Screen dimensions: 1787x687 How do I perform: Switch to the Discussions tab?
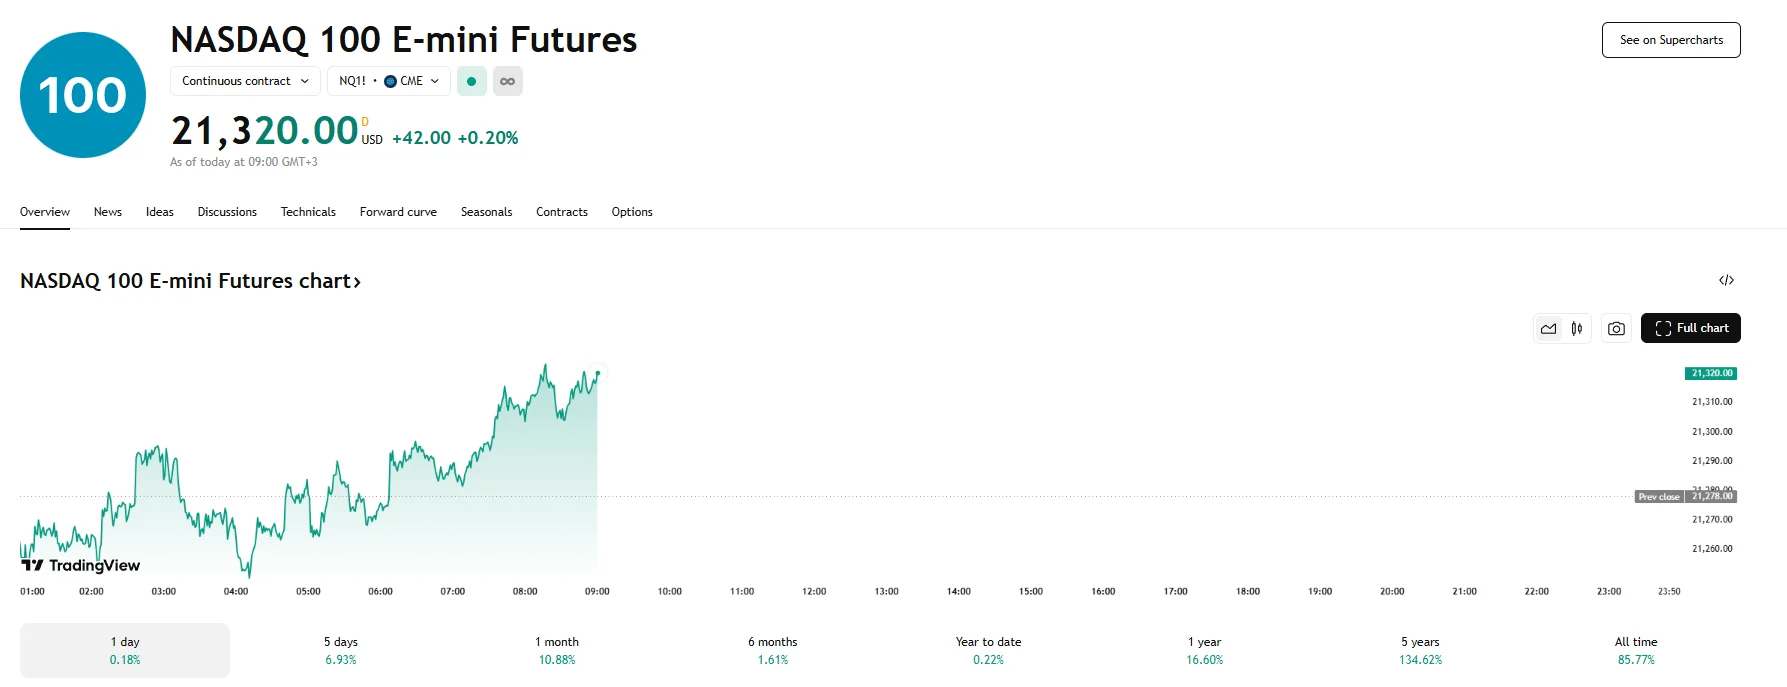click(x=227, y=212)
